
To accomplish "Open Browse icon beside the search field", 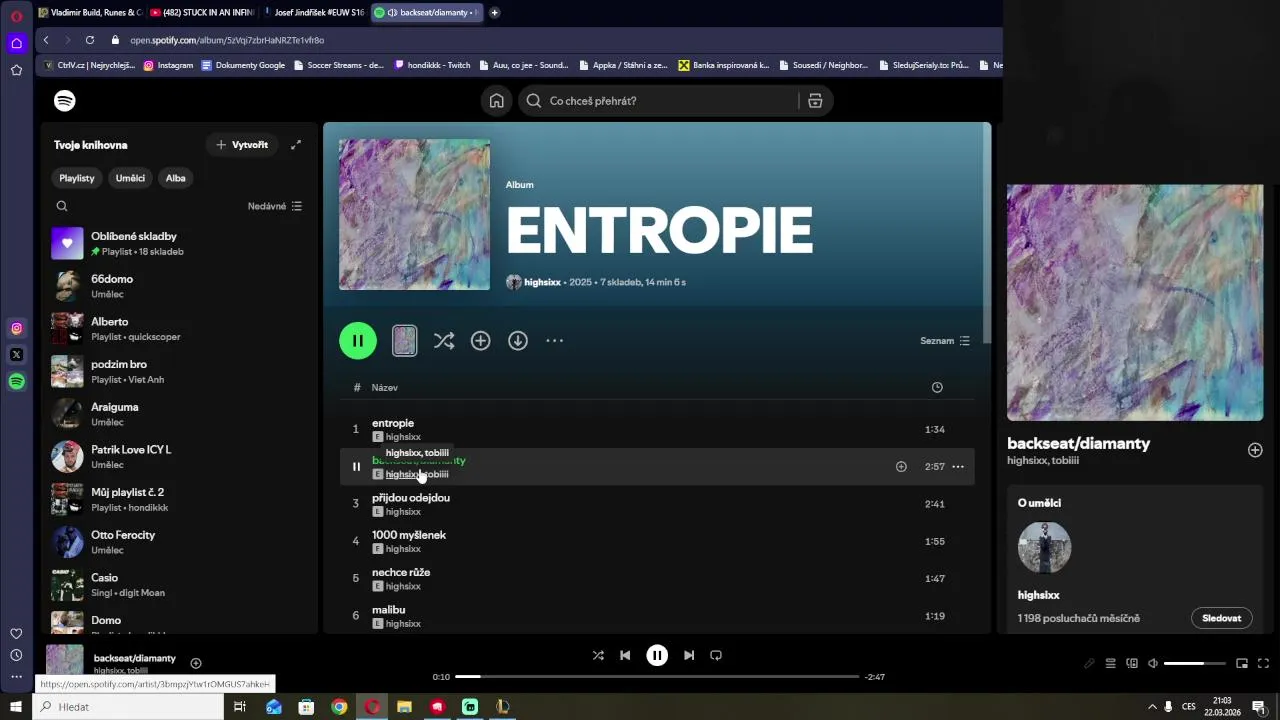I will (815, 101).
